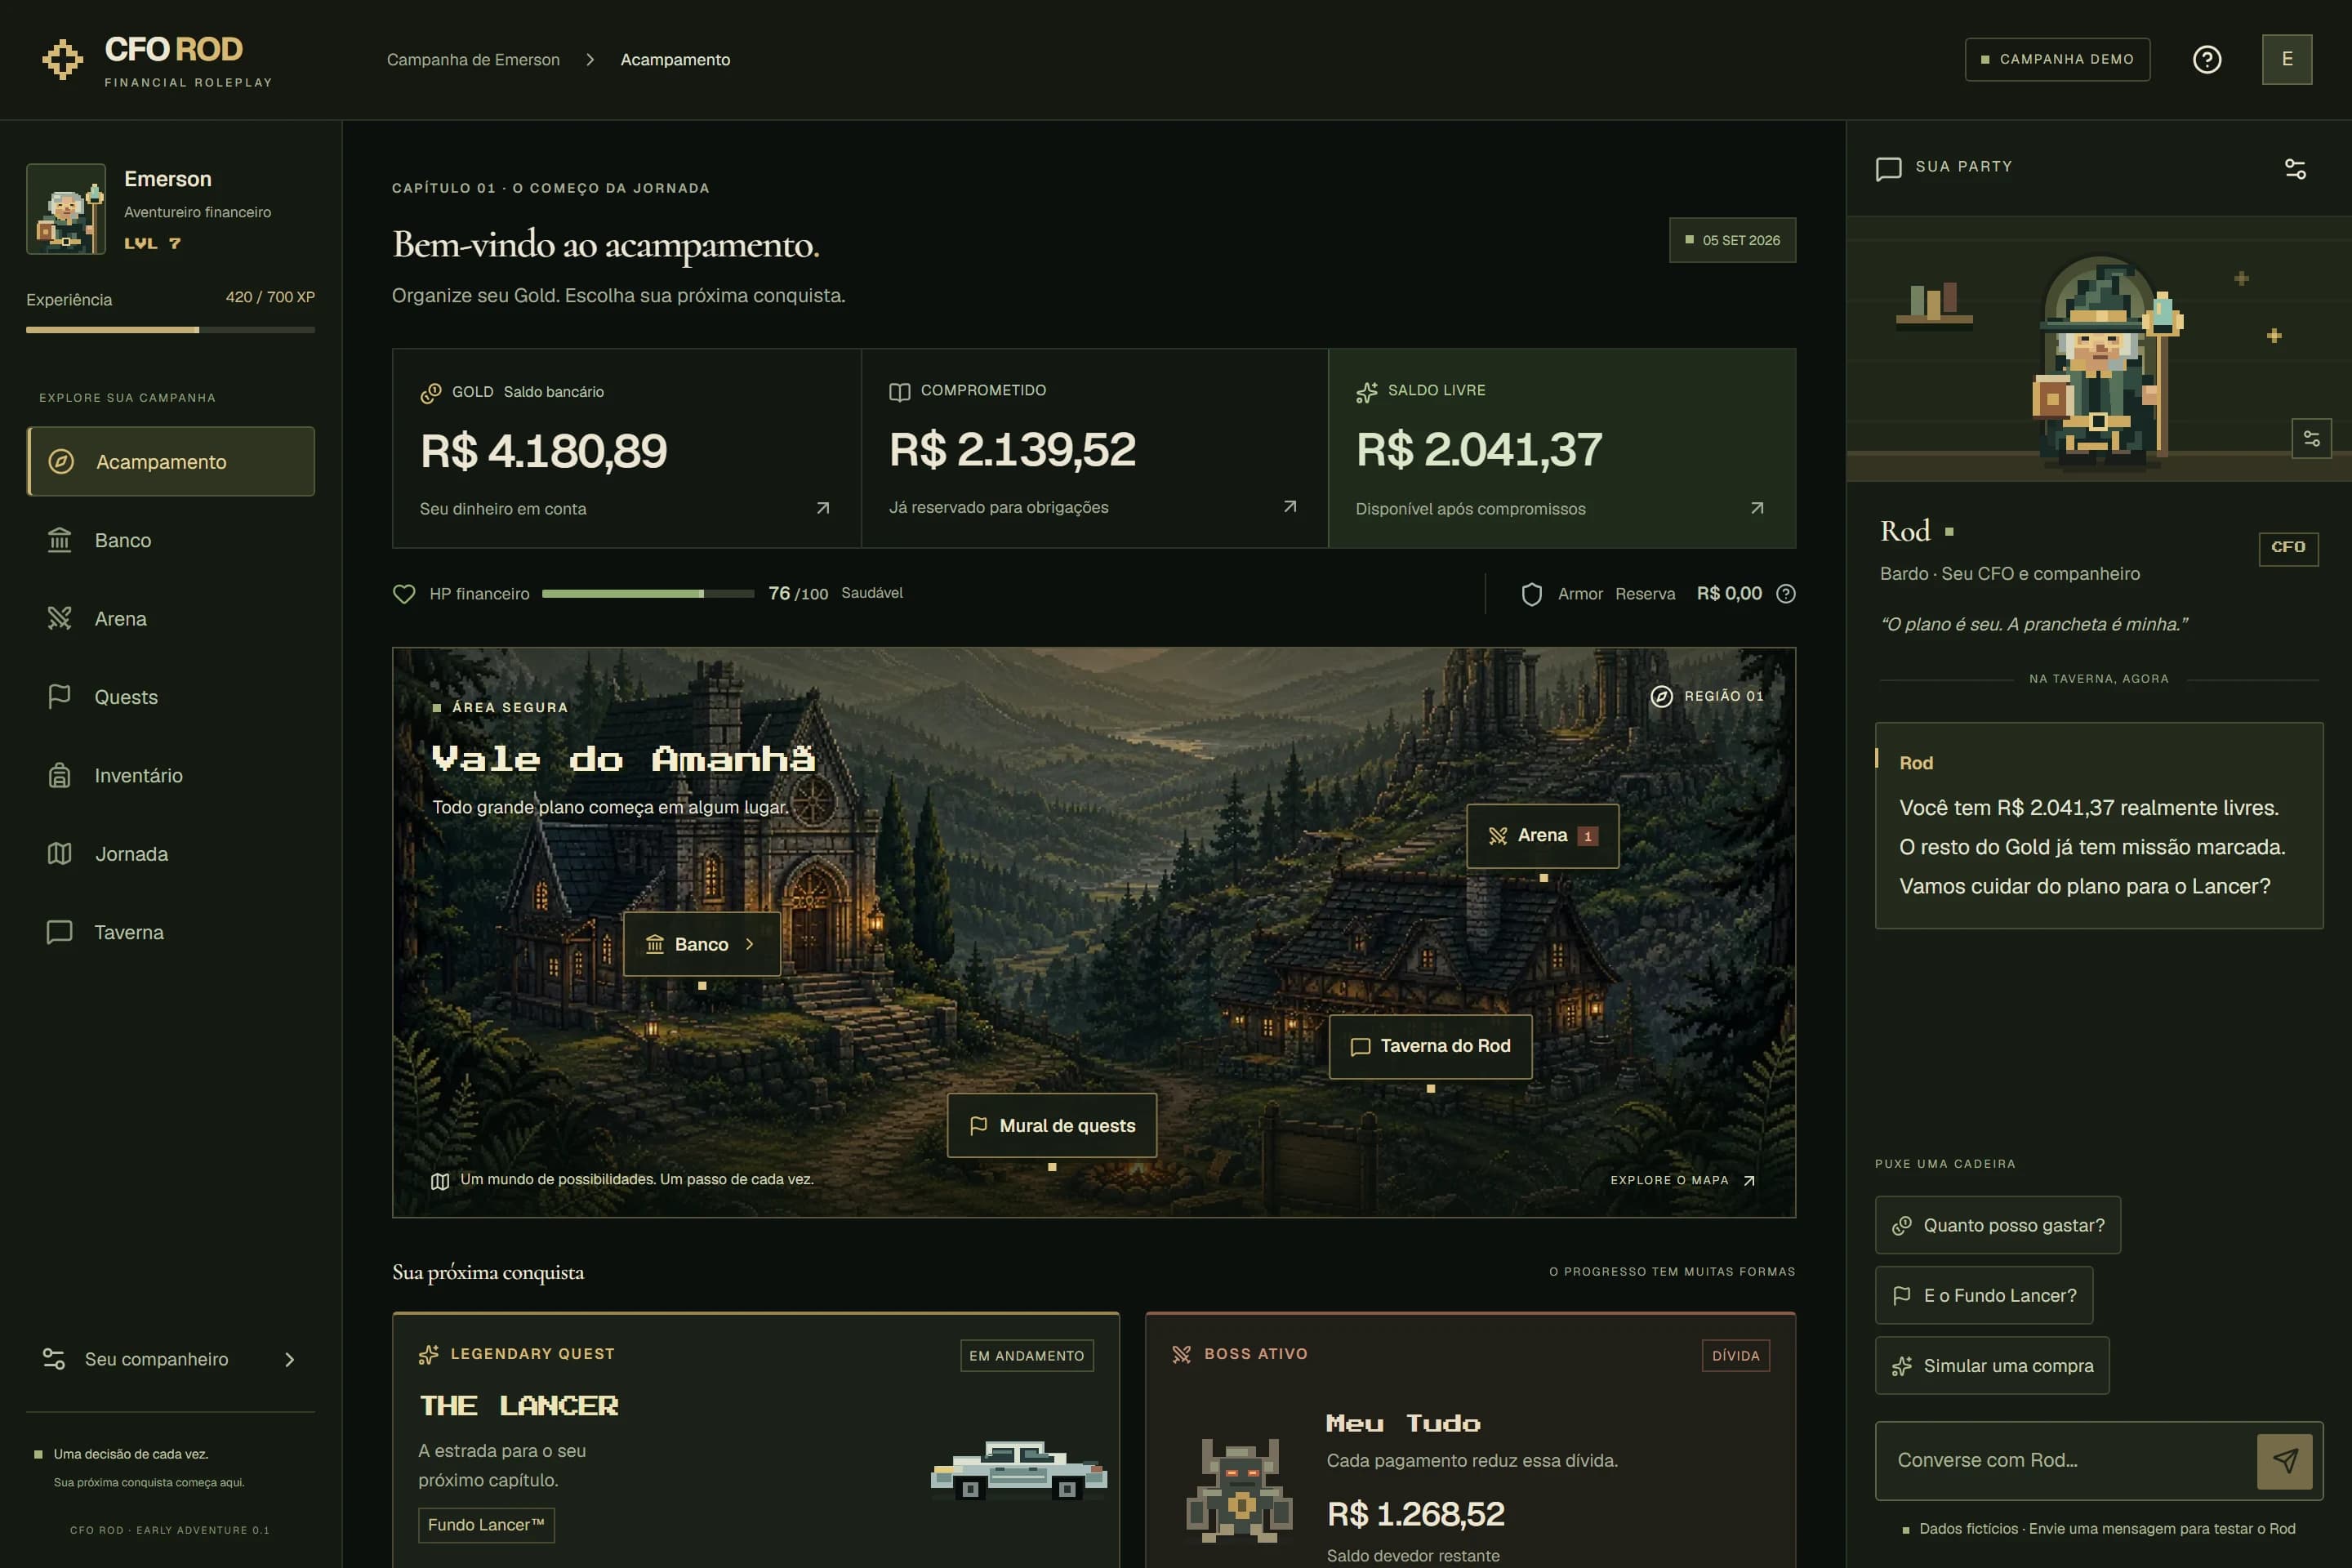
Task: Send message with paper plane icon
Action: click(x=2285, y=1461)
